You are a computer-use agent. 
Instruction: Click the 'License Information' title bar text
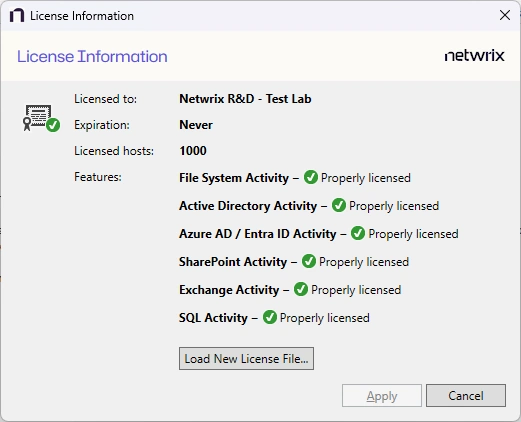82,16
